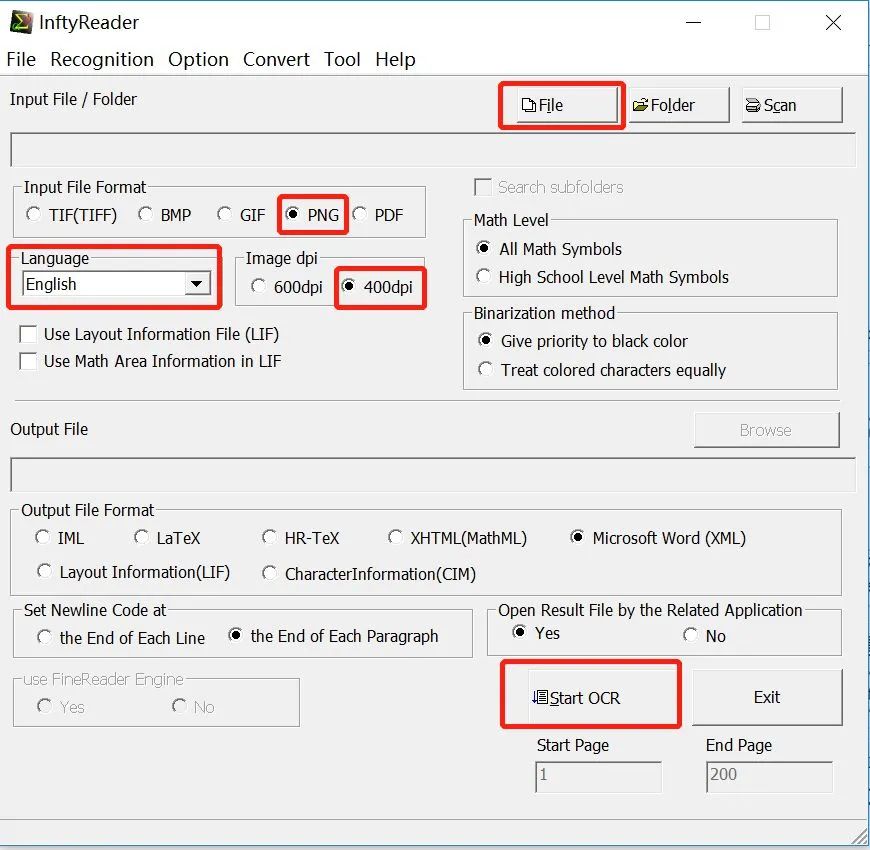Select PDF input format
The height and width of the screenshot is (850, 870).
pyautogui.click(x=378, y=215)
